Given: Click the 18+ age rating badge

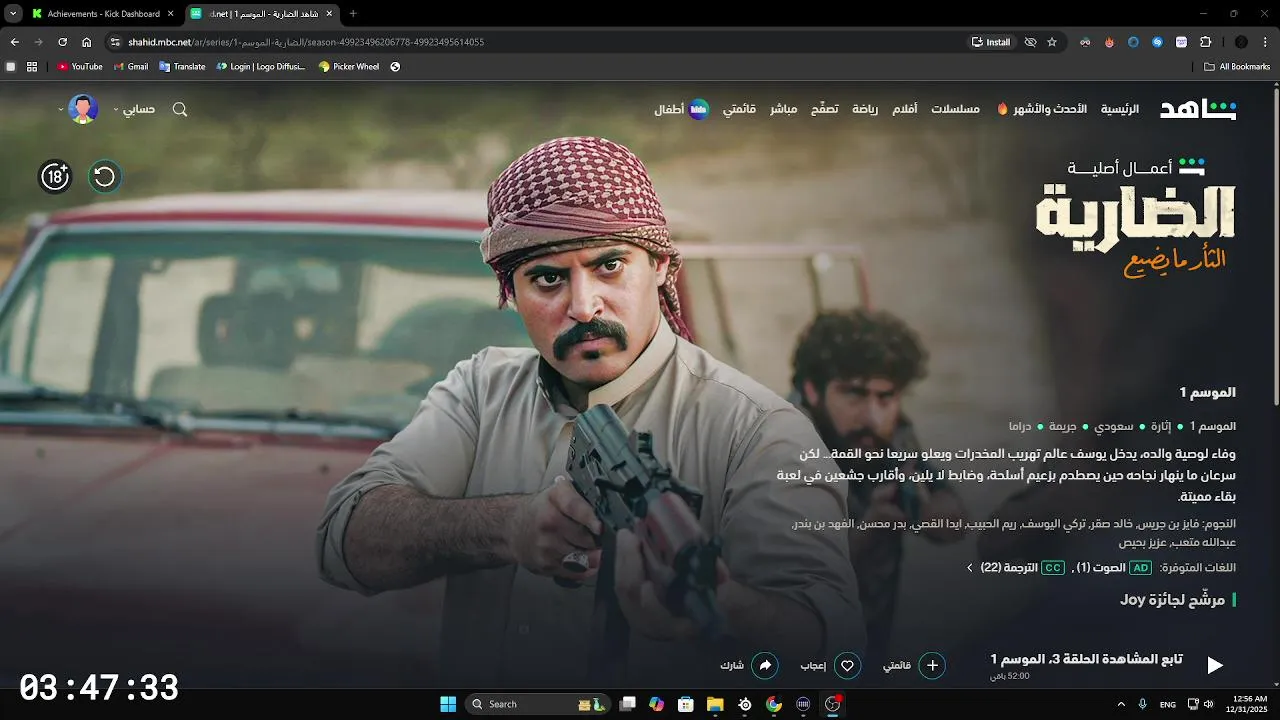Looking at the screenshot, I should (x=55, y=177).
